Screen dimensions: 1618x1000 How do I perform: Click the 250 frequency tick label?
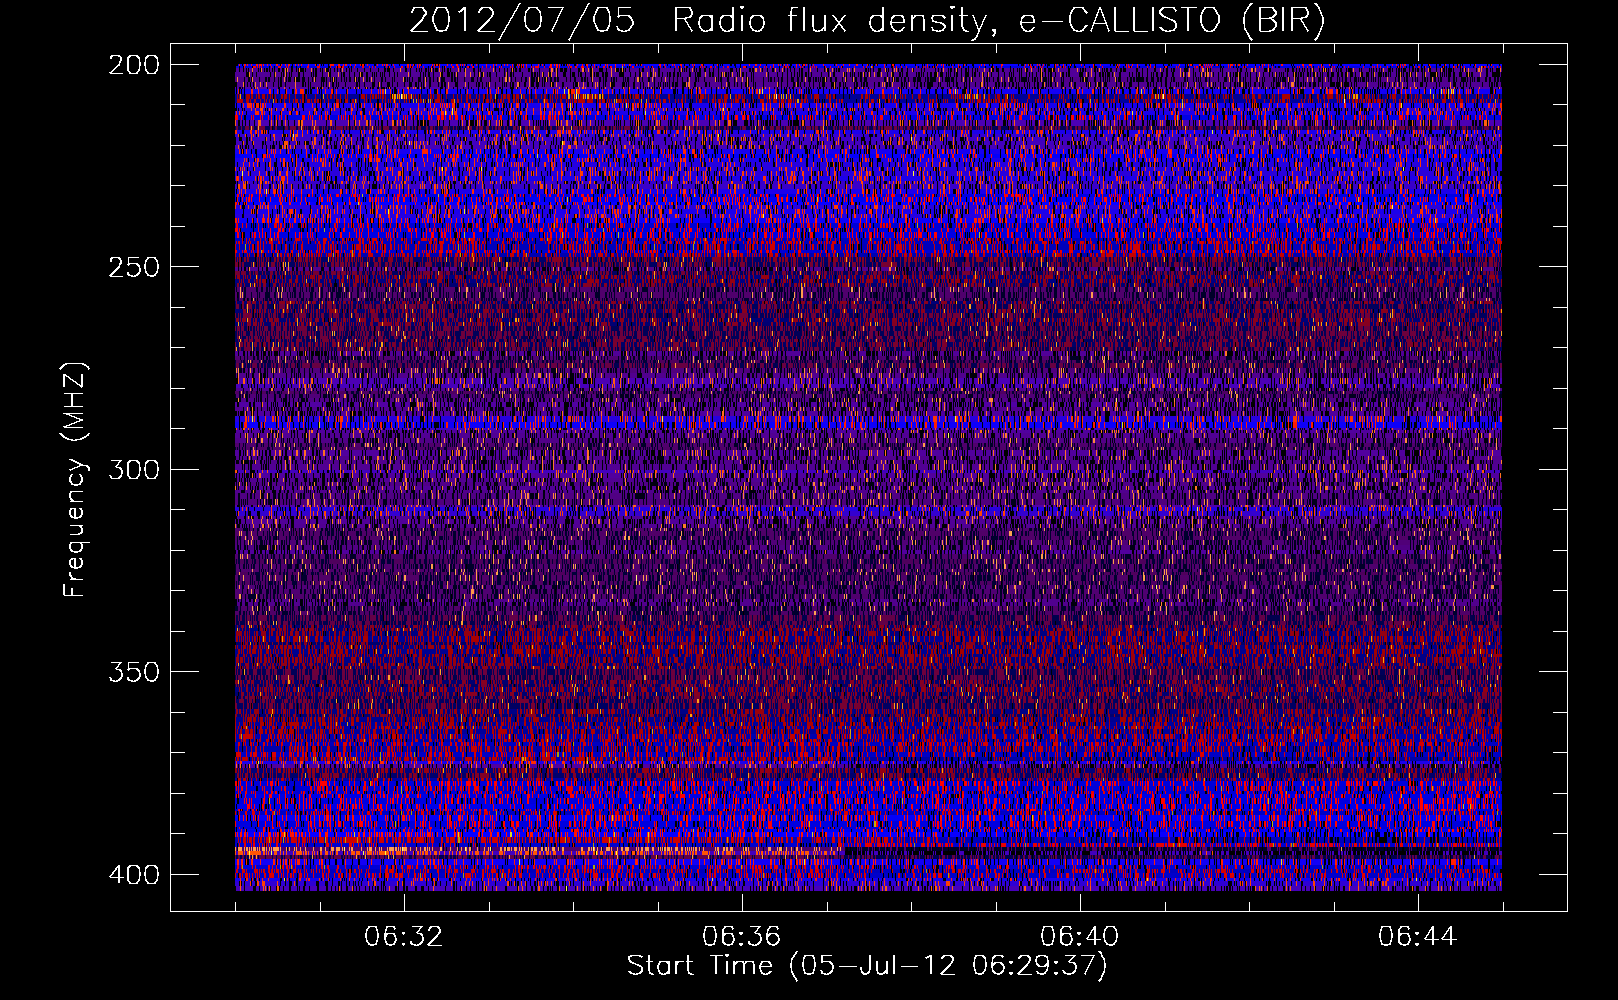point(133,267)
